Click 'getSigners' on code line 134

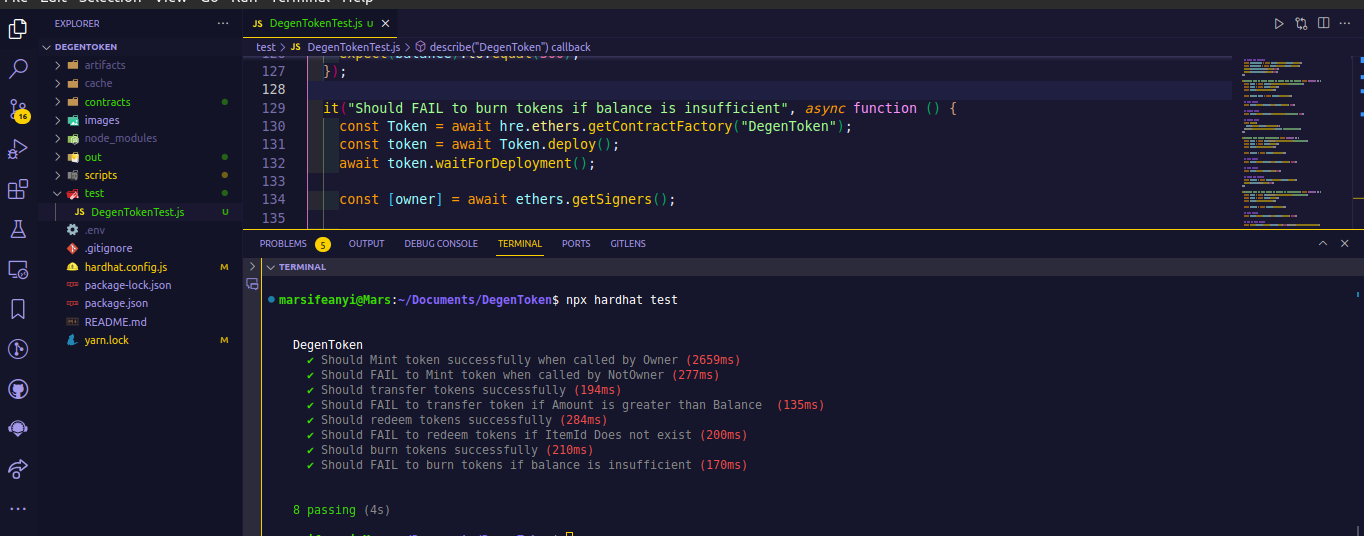[612, 199]
